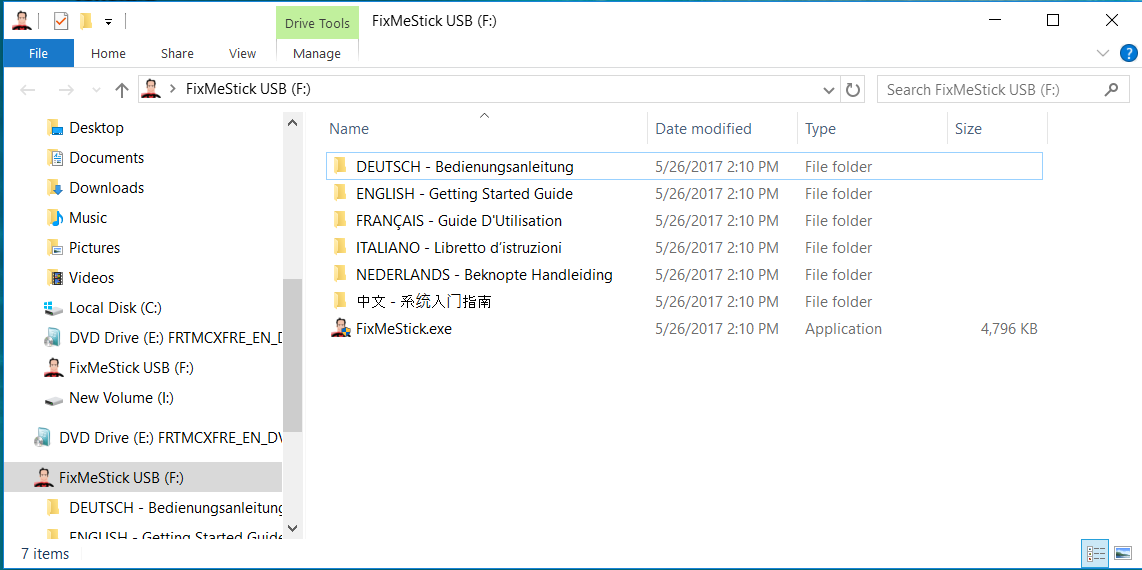
Task: Expand the ribbon with the chevron
Action: point(1101,52)
